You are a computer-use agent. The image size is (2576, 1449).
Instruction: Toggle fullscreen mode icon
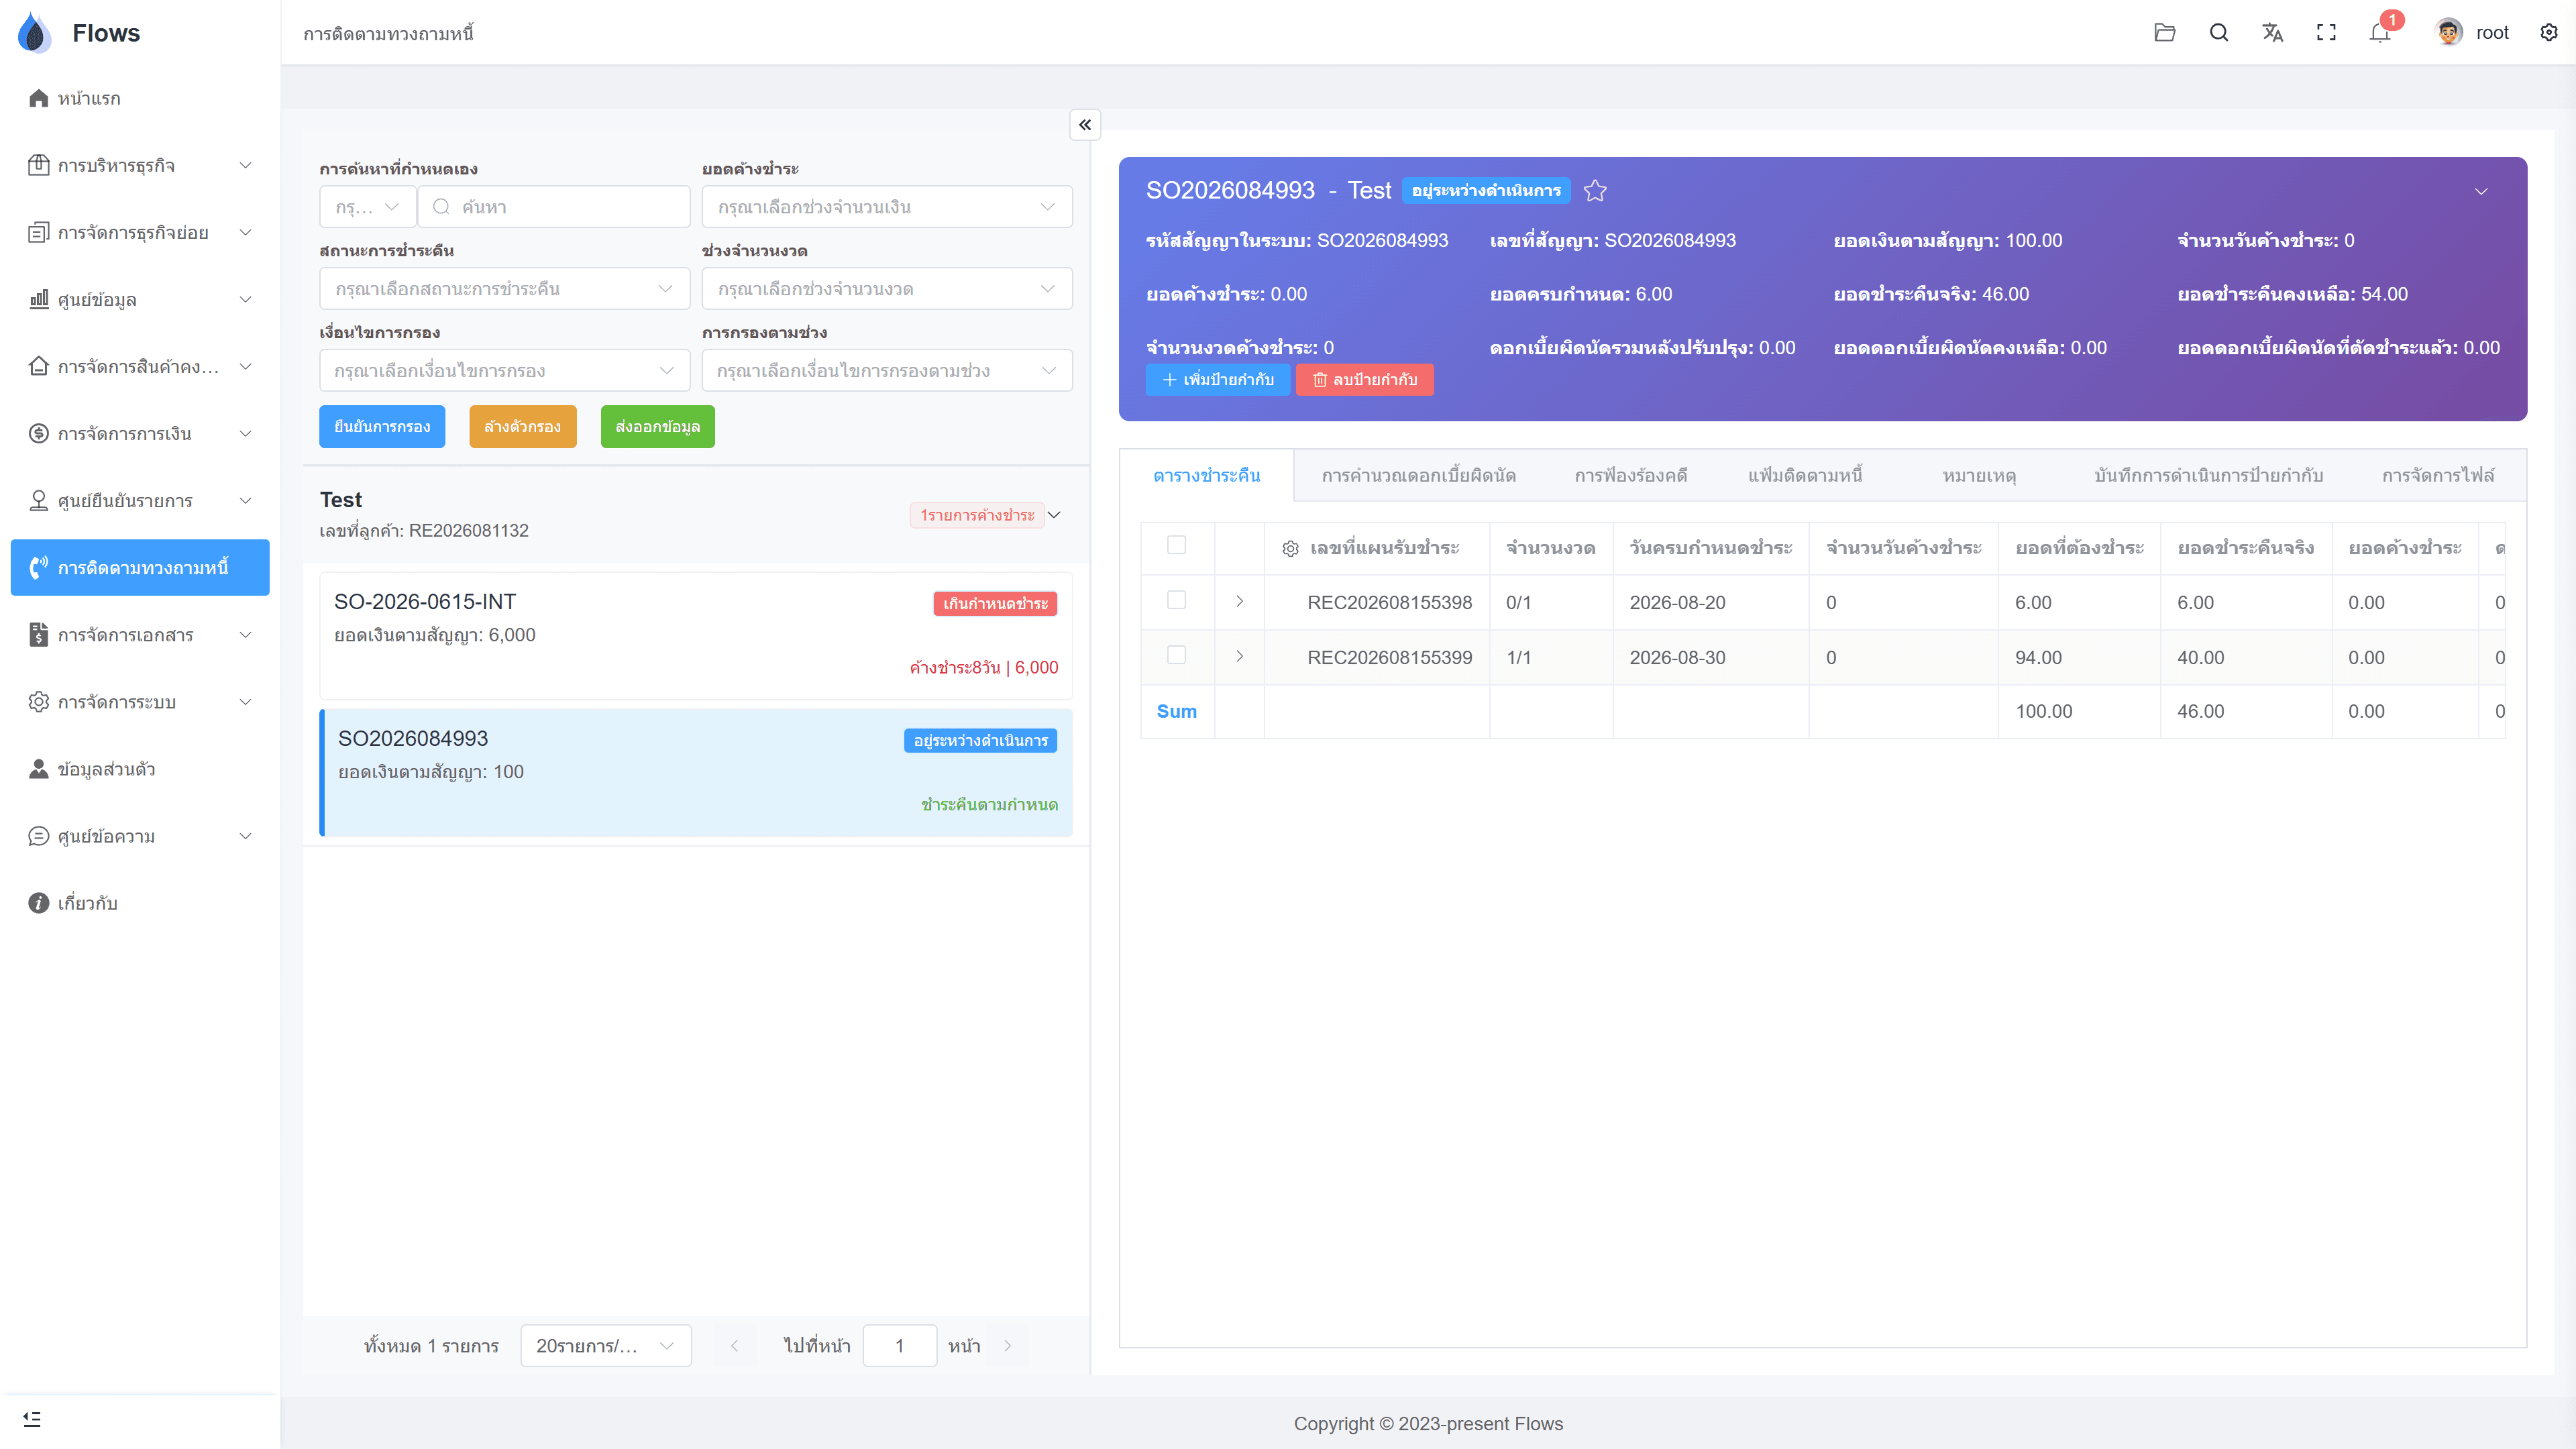(x=2326, y=32)
